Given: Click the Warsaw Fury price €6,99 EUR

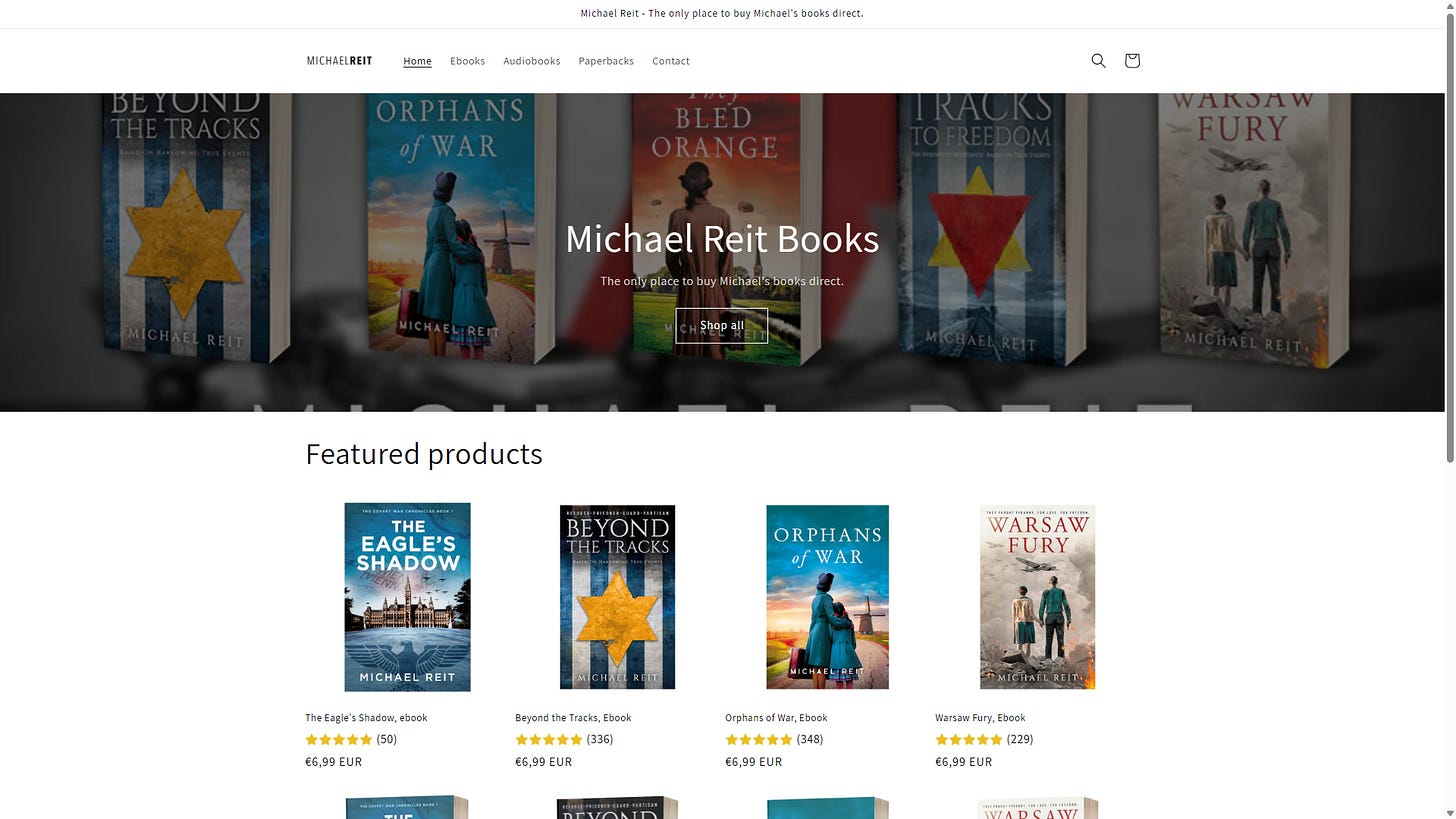Looking at the screenshot, I should (x=963, y=761).
